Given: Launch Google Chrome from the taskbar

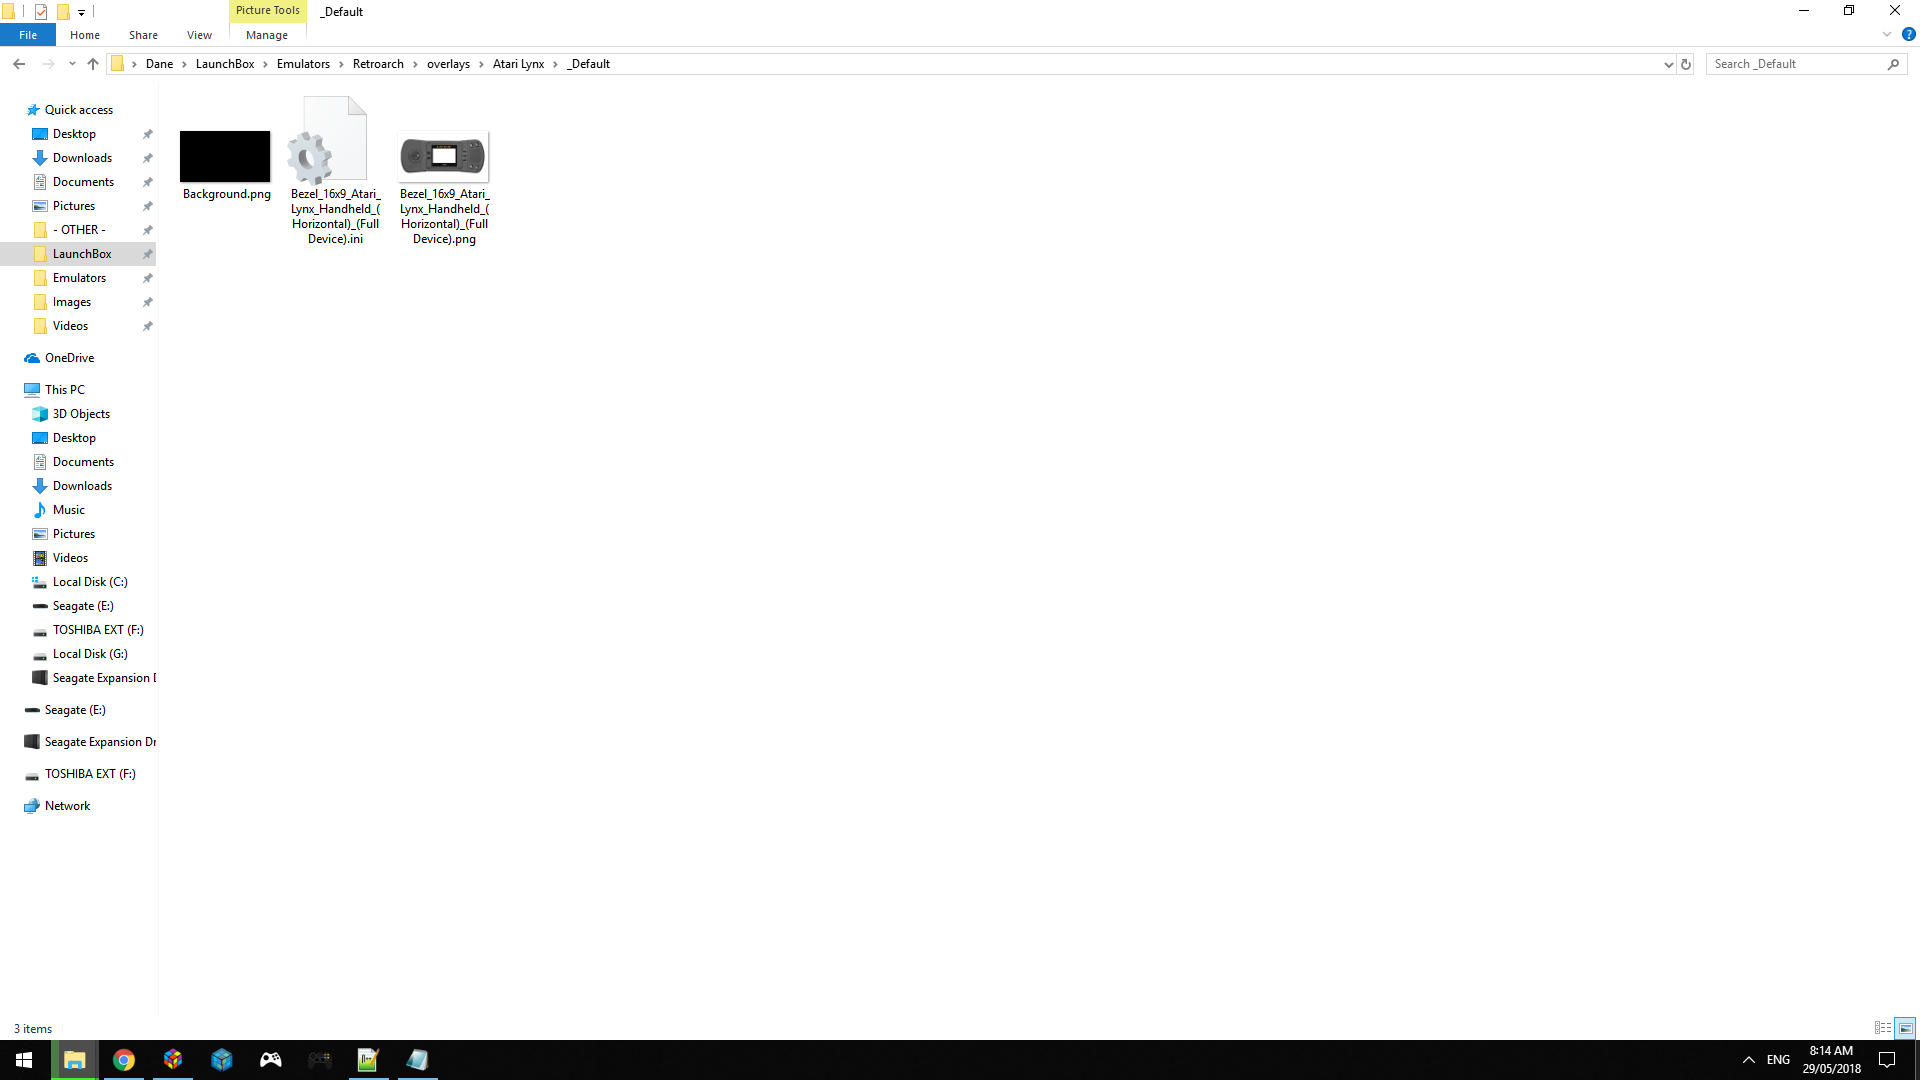Looking at the screenshot, I should 124,1060.
